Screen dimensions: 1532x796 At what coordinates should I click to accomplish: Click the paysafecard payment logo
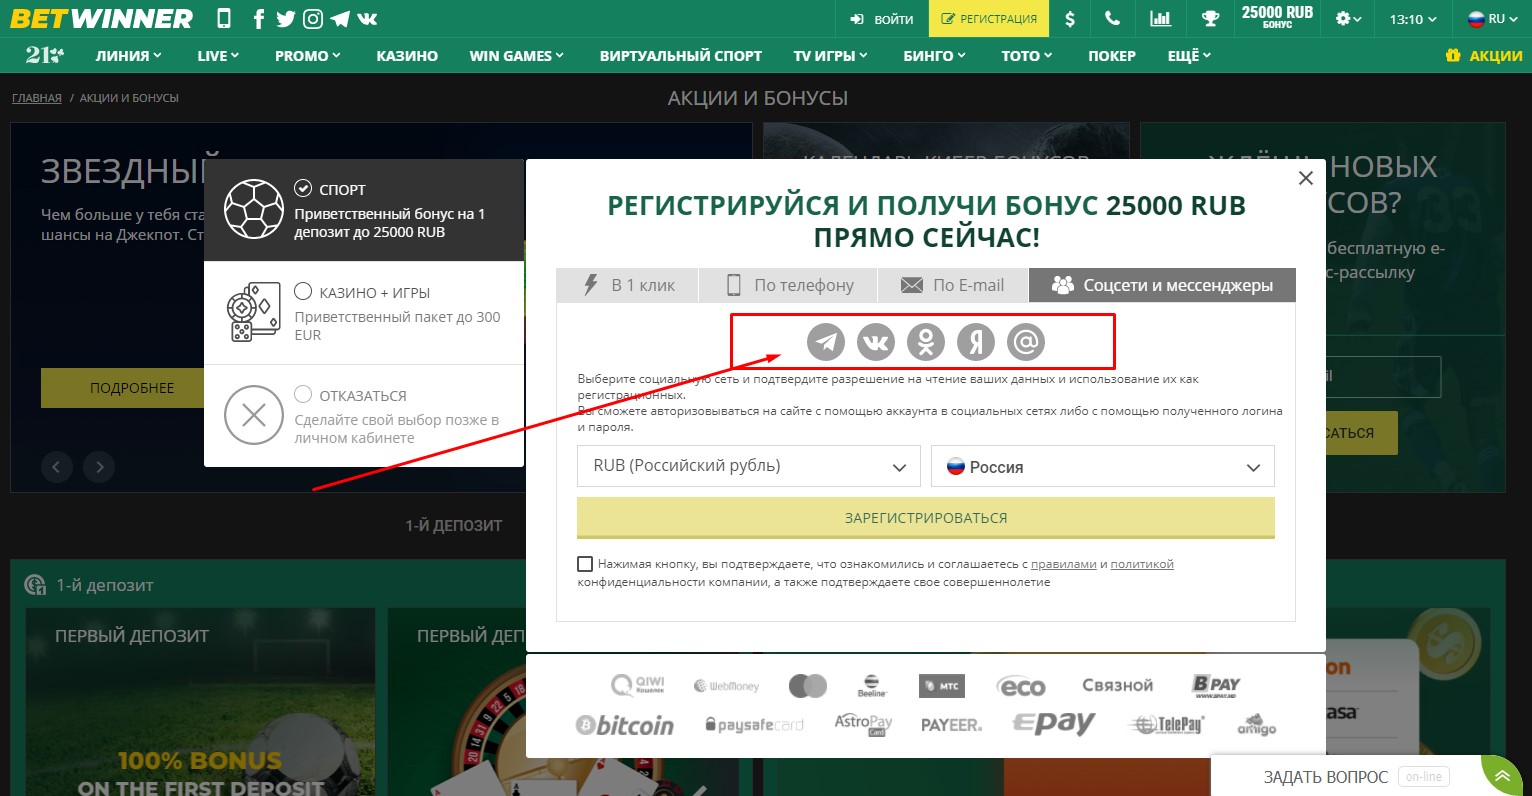(754, 725)
